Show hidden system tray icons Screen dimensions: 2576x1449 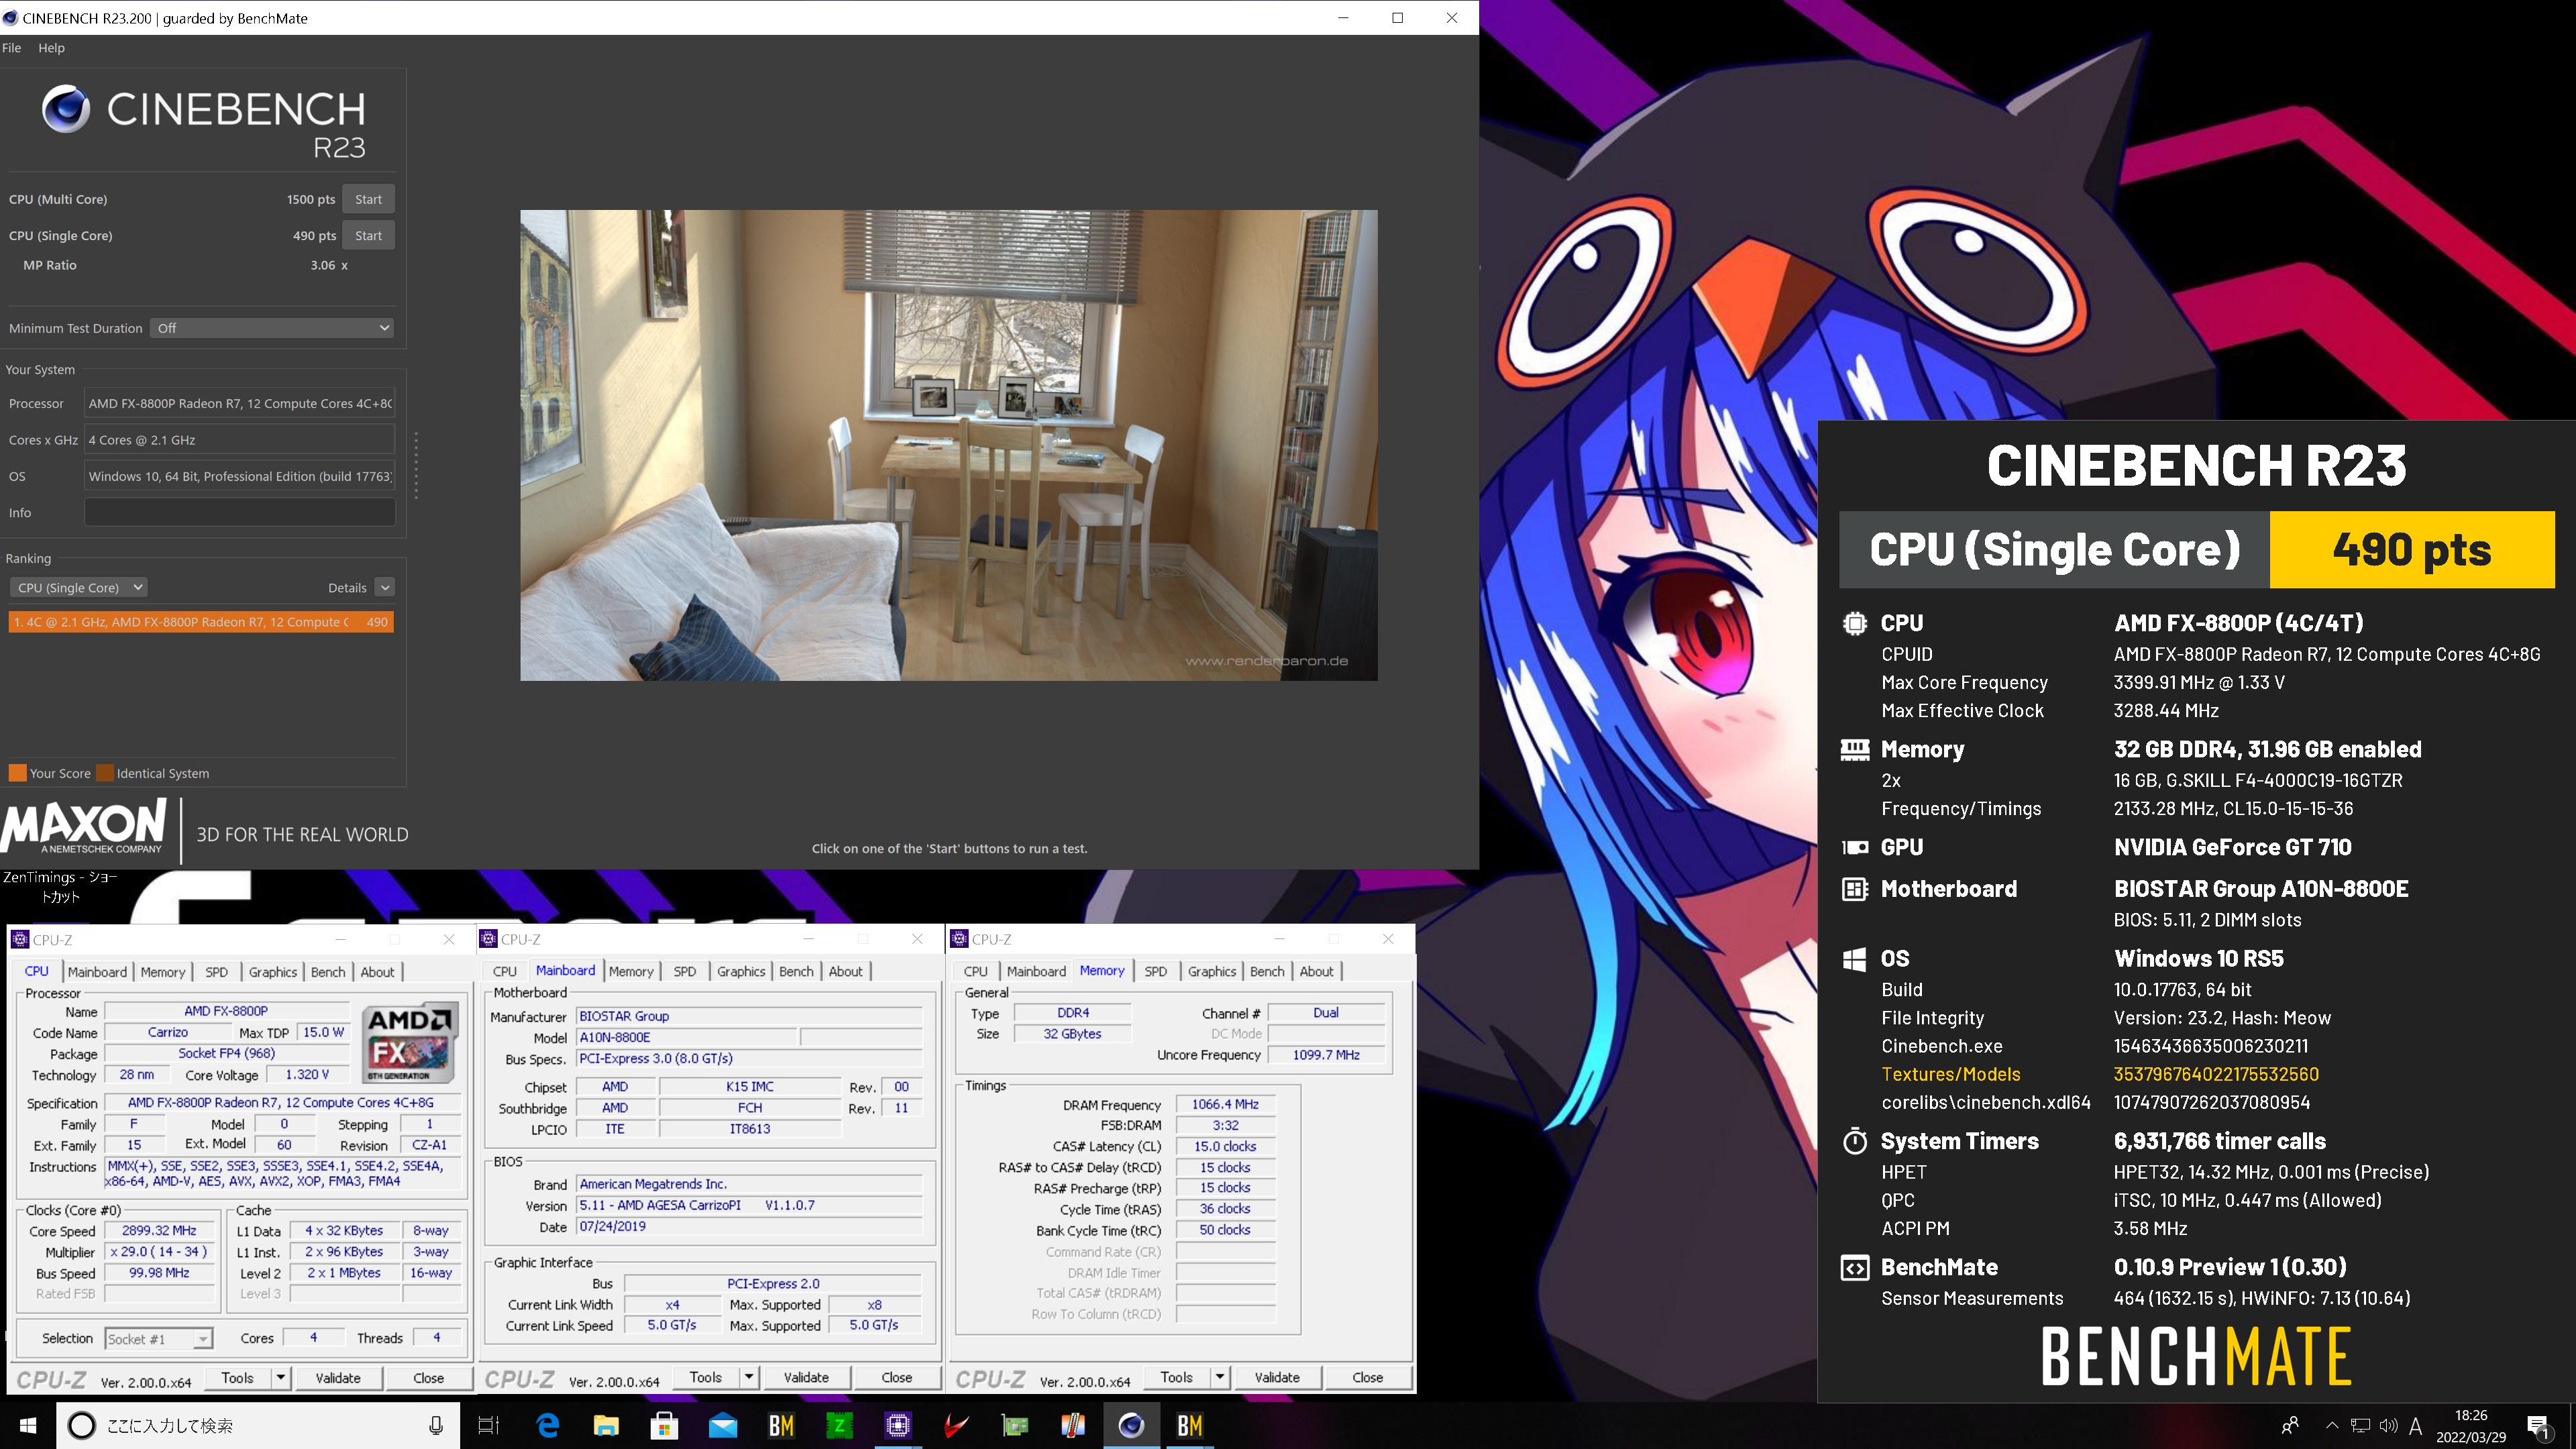2332,1426
